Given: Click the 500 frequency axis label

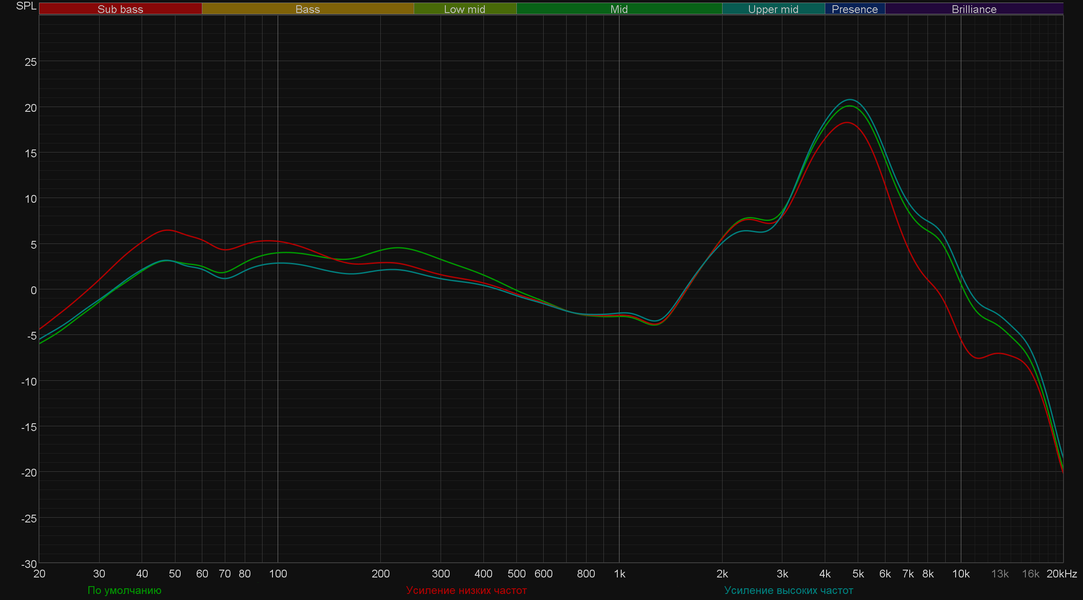Looking at the screenshot, I should [517, 574].
